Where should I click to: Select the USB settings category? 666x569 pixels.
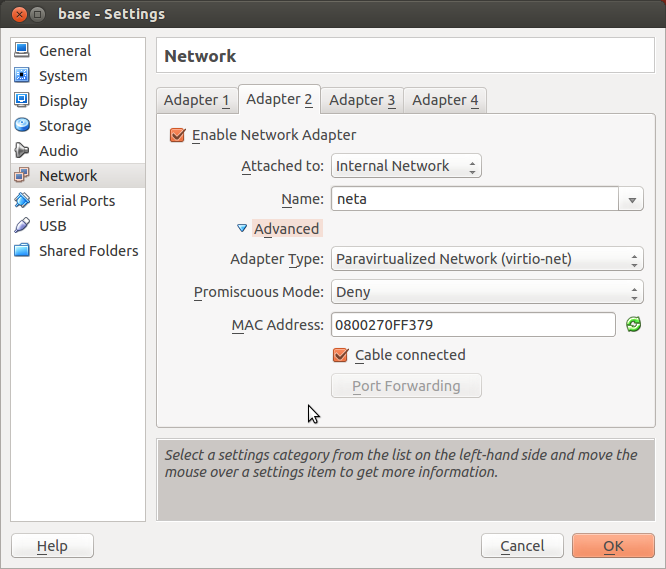tap(52, 226)
